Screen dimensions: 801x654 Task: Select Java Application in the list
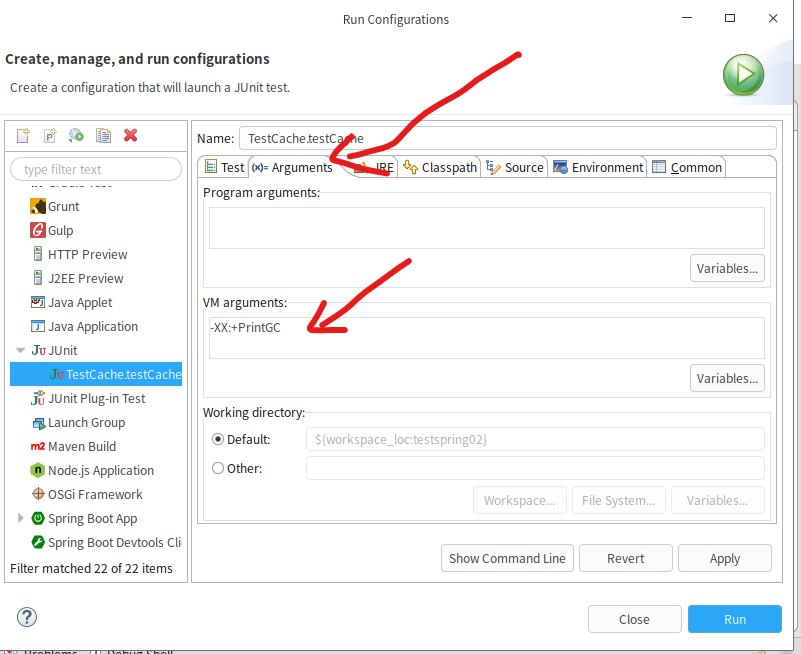93,326
